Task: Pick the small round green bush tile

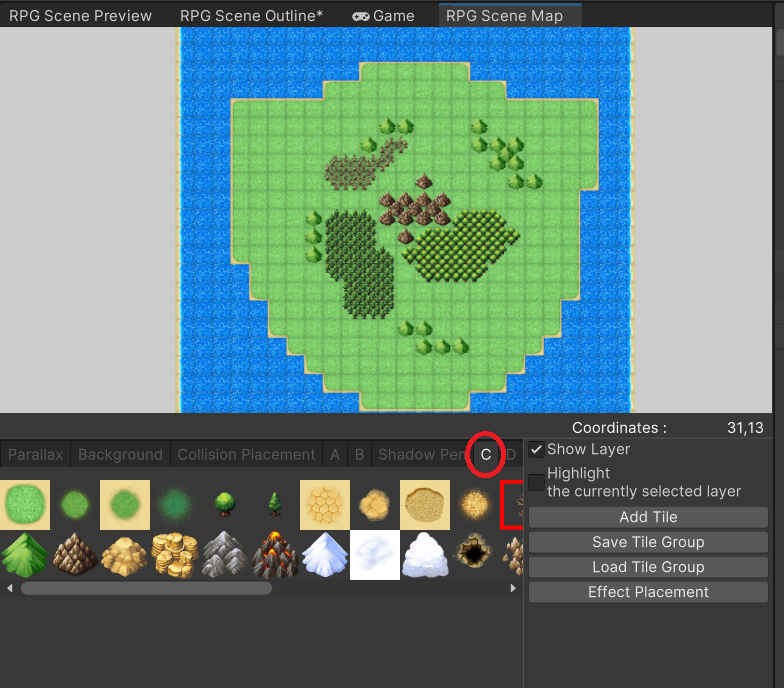Action: pyautogui.click(x=75, y=504)
